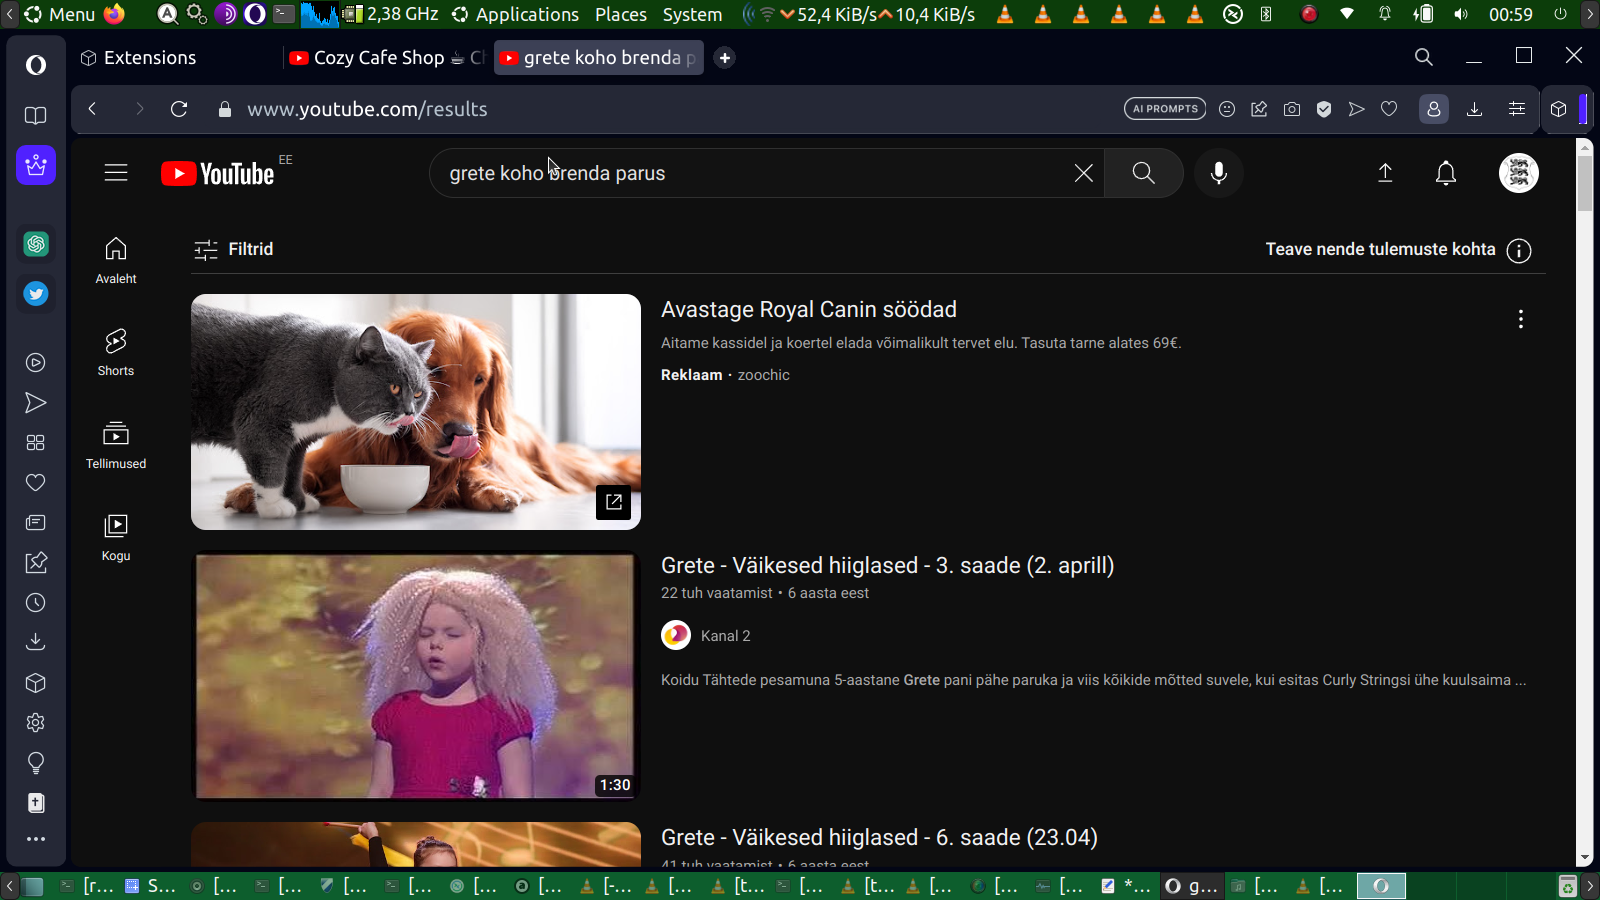Viewport: 1600px width, 900px height.
Task: Open options menu for Royal Canin ad
Action: (1520, 319)
